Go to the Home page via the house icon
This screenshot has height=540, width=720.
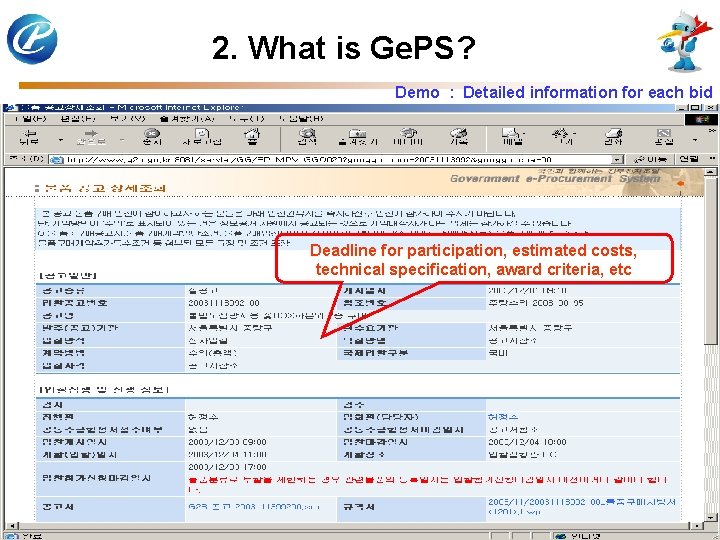[252, 136]
